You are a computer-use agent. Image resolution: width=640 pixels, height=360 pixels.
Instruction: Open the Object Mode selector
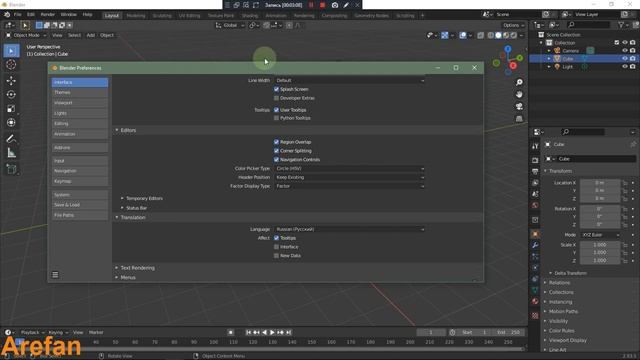(26, 36)
